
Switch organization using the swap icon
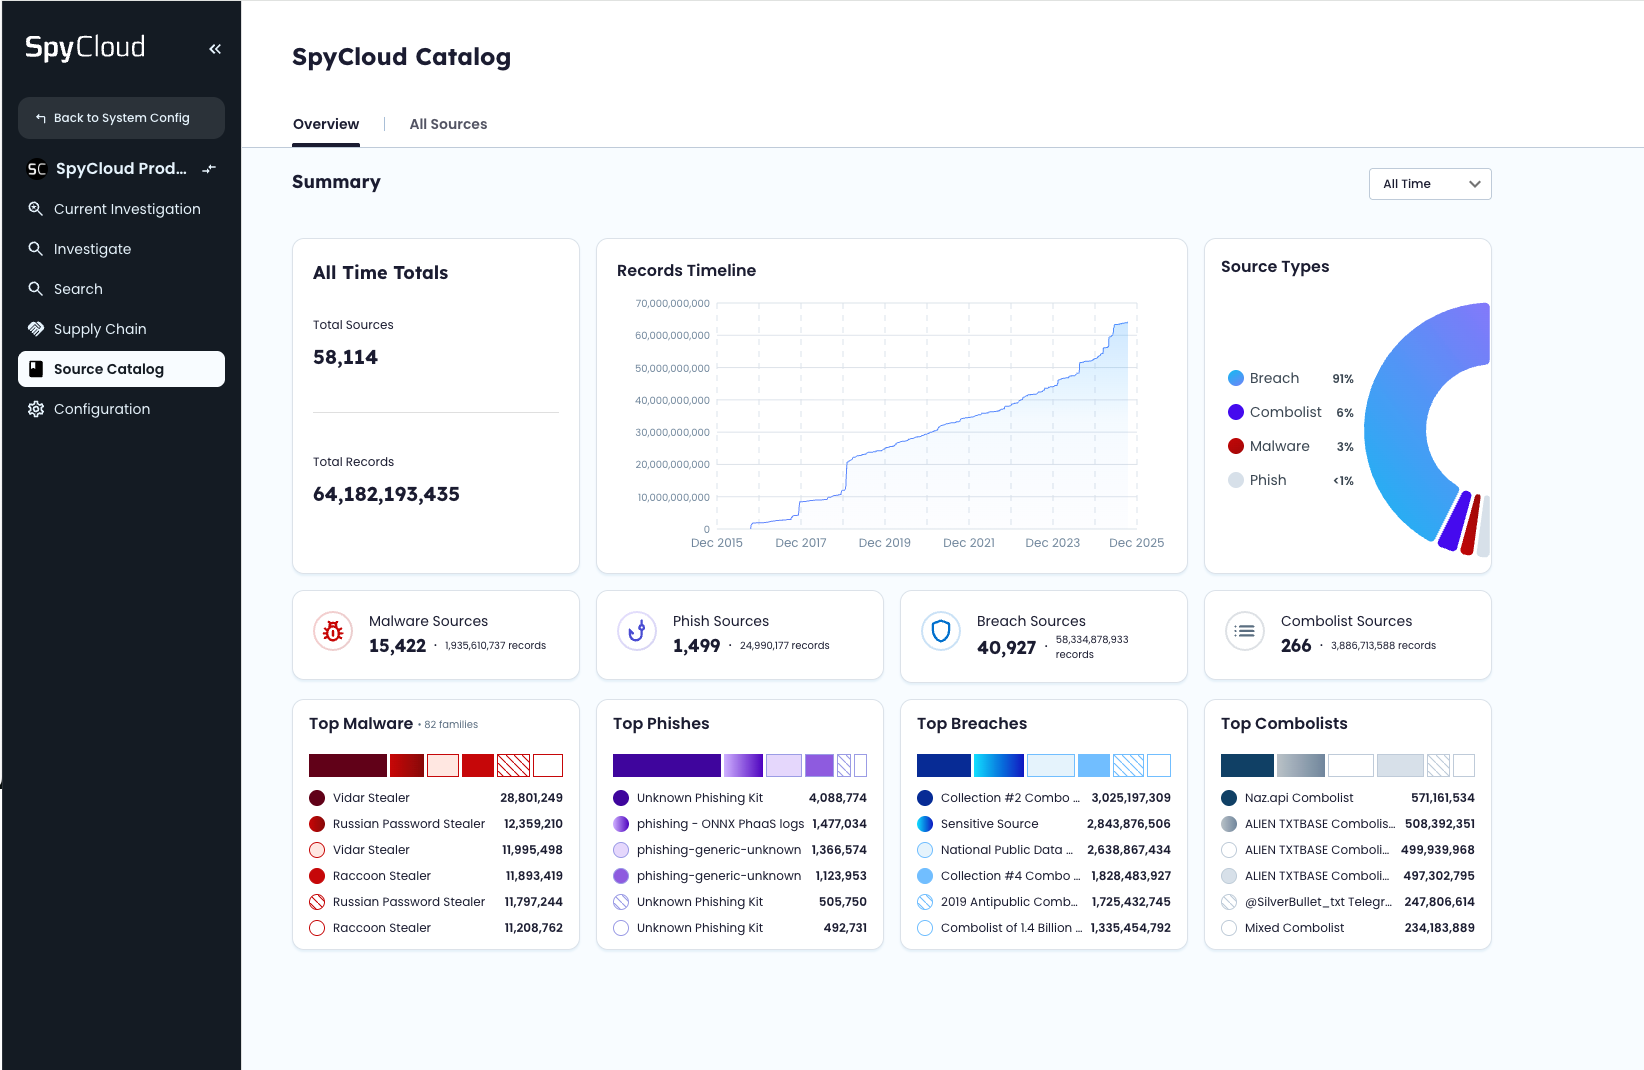pos(209,169)
